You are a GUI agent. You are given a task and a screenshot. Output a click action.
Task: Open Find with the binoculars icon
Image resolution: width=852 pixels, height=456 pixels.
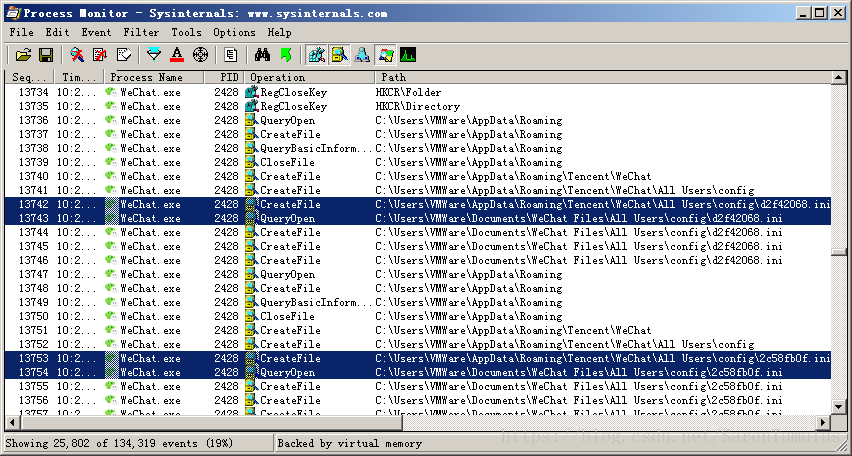pyautogui.click(x=262, y=55)
